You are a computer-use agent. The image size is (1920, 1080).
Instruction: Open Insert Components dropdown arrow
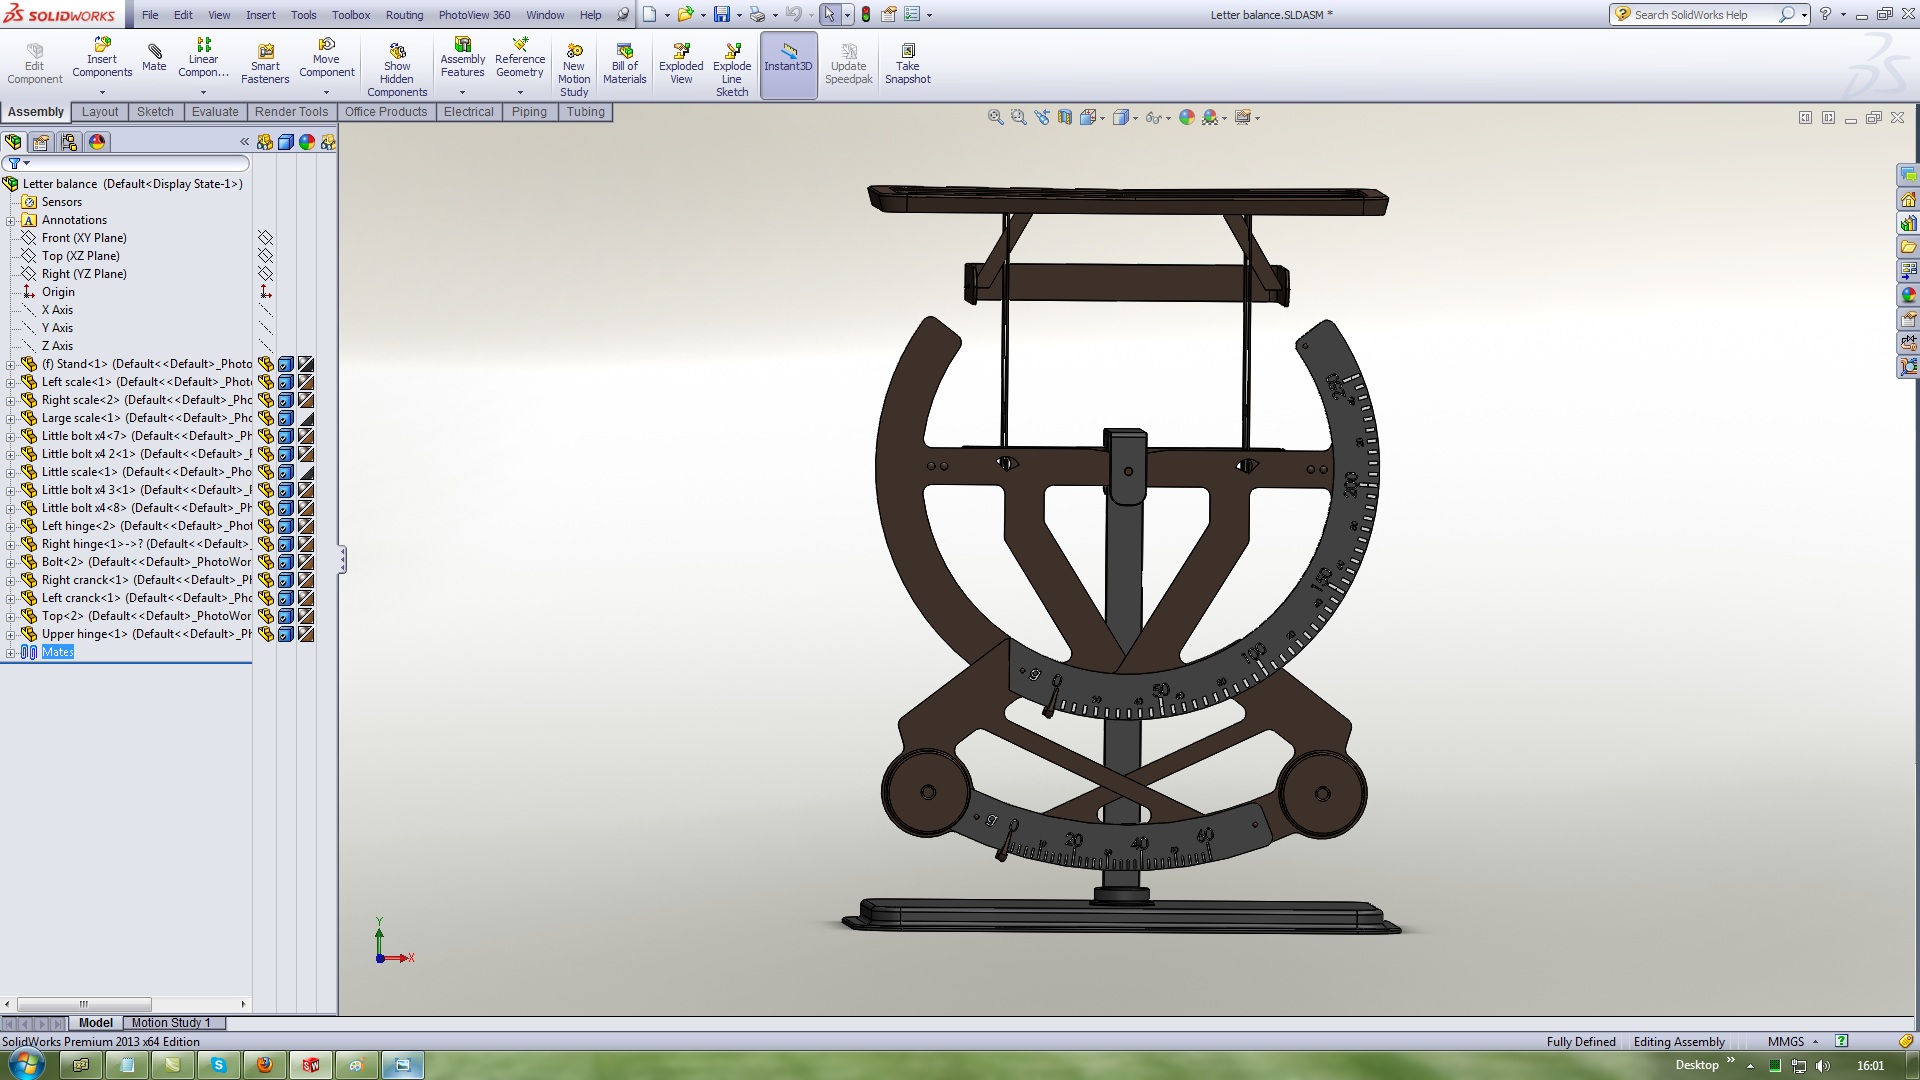tap(102, 92)
